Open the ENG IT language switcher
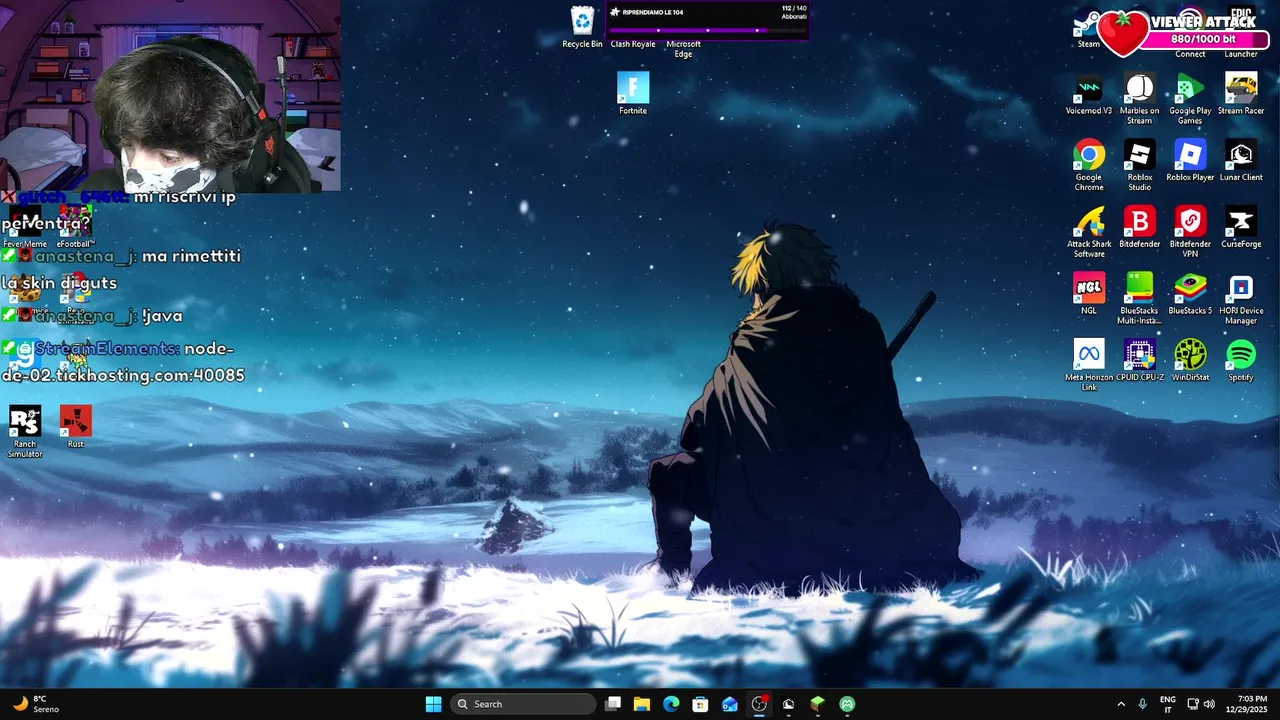The width and height of the screenshot is (1280, 720). click(x=1167, y=704)
